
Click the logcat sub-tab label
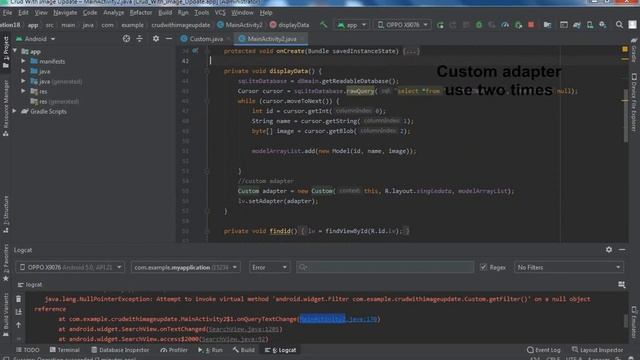point(30,284)
